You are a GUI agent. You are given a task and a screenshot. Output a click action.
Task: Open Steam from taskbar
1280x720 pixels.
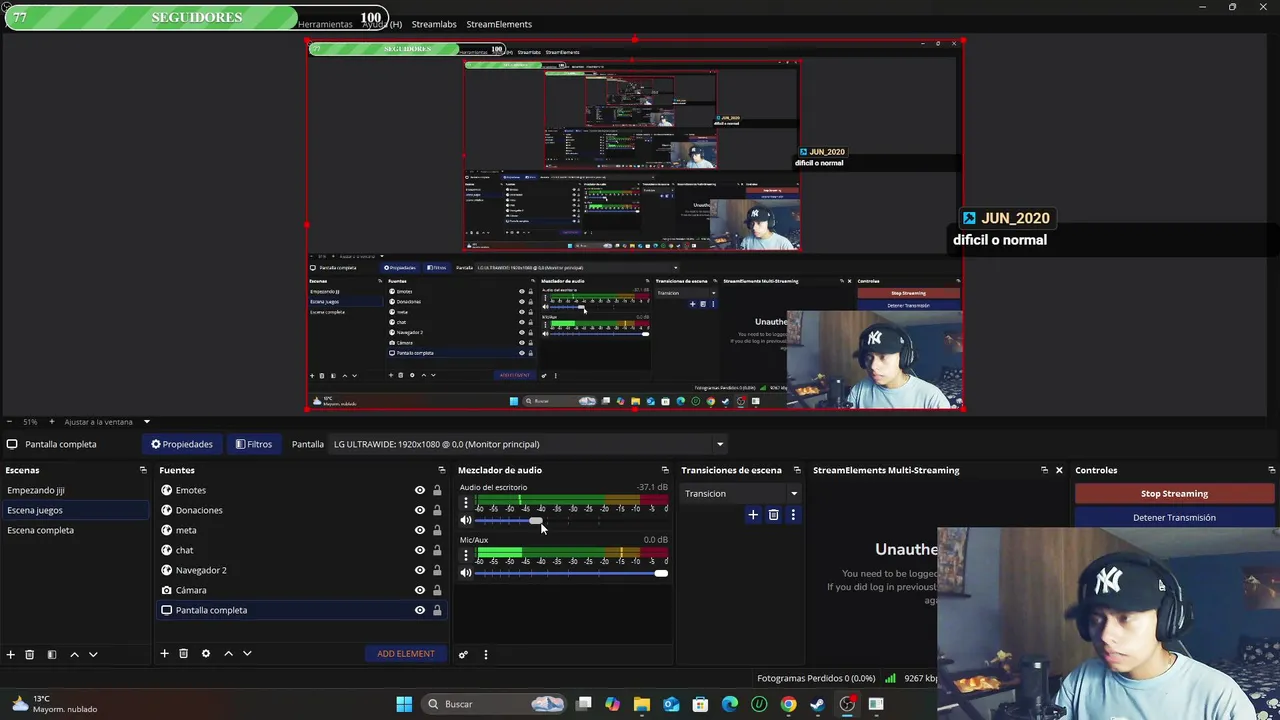(817, 704)
